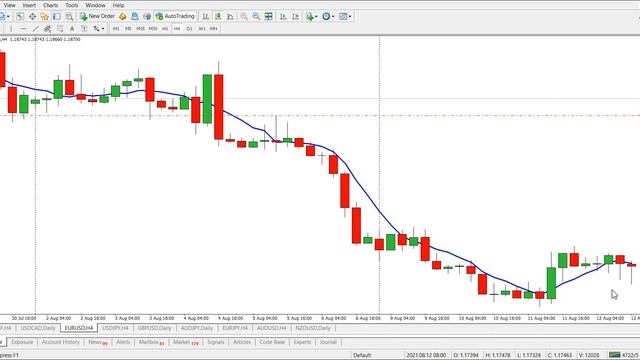The width and height of the screenshot is (640, 360).
Task: Toggle chart auto scroll icon
Action: coord(283,16)
